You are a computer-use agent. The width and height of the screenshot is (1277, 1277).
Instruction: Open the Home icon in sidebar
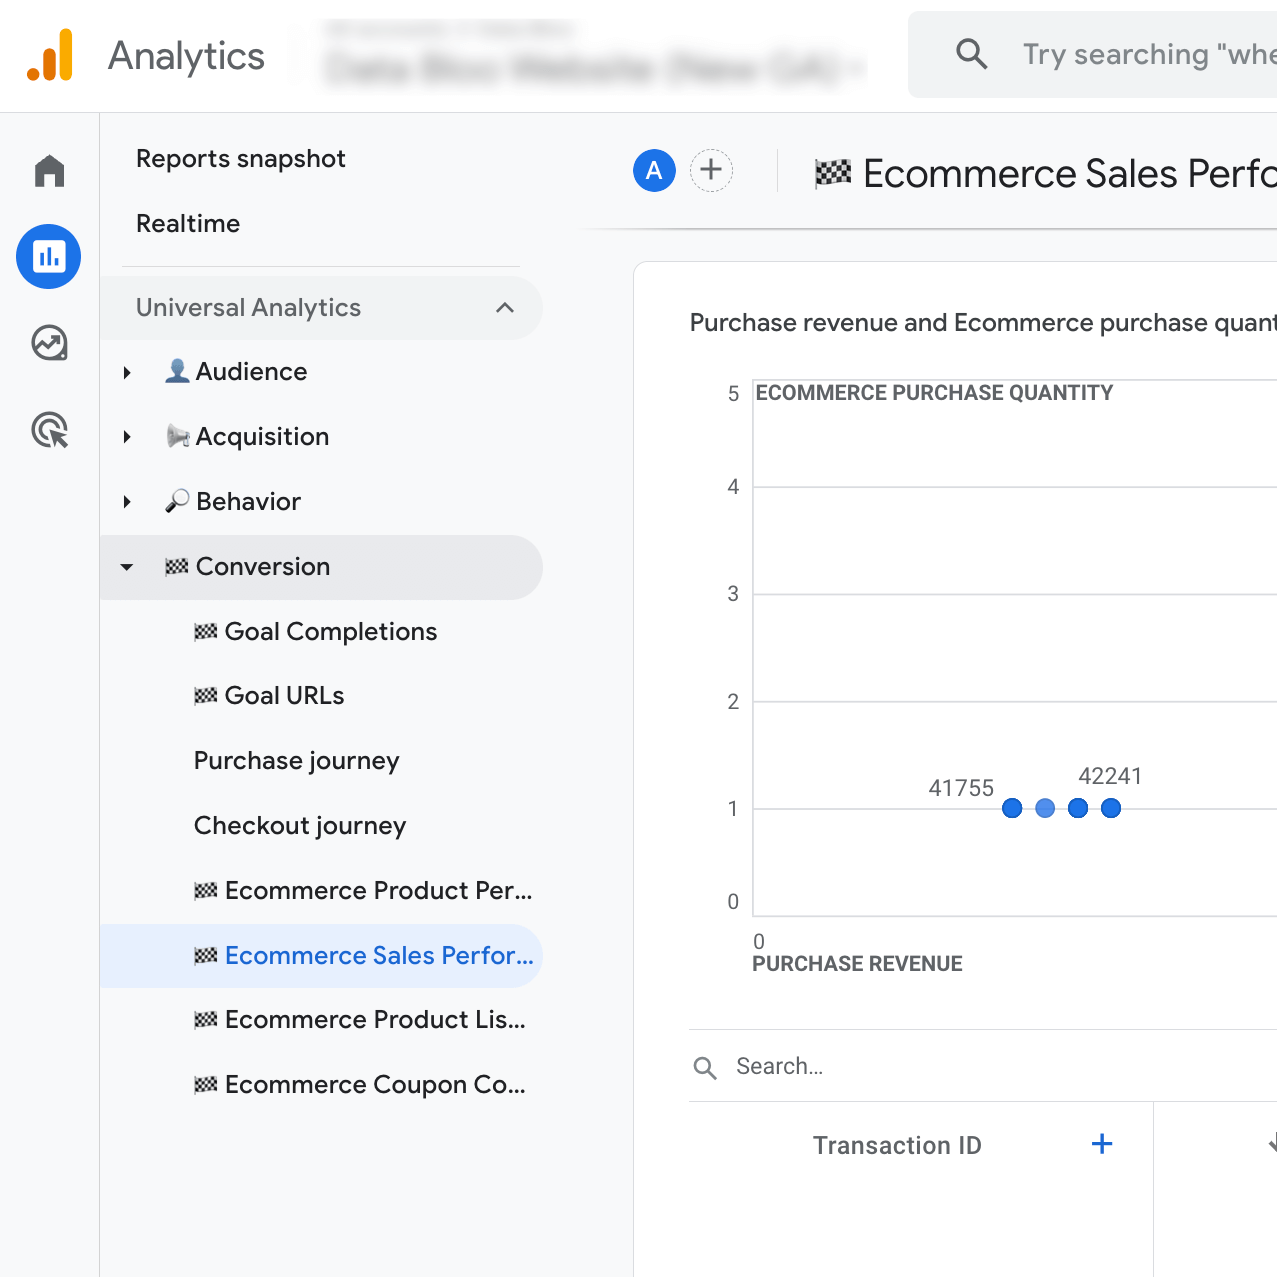(x=49, y=171)
